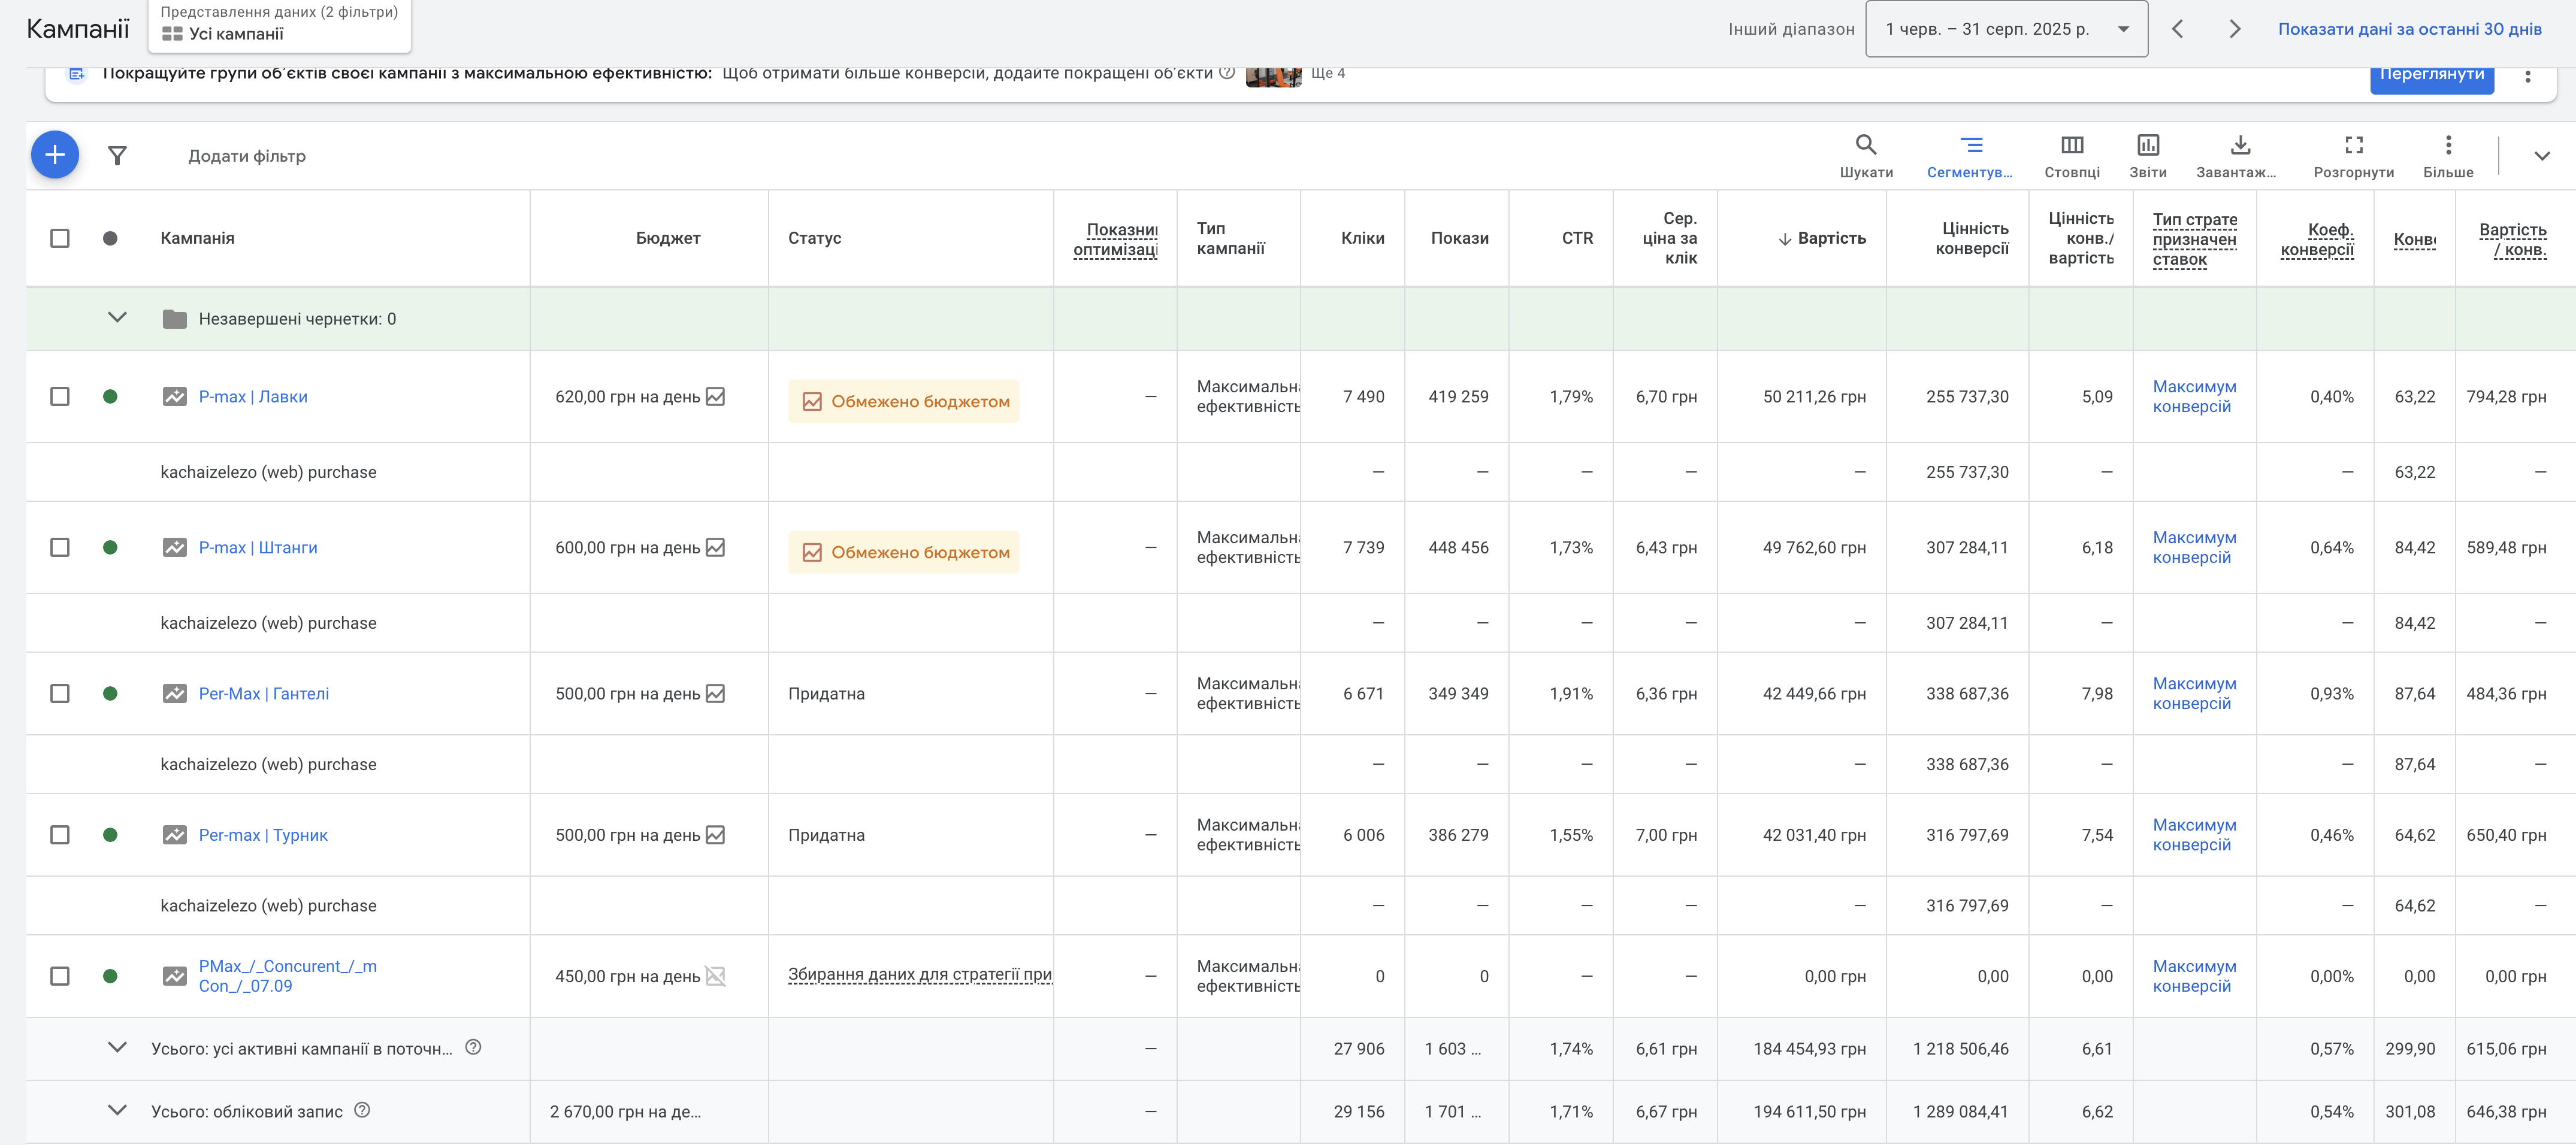Select the Per-Max | Гантелі campaign checkbox
The image size is (2576, 1145).
(60, 694)
